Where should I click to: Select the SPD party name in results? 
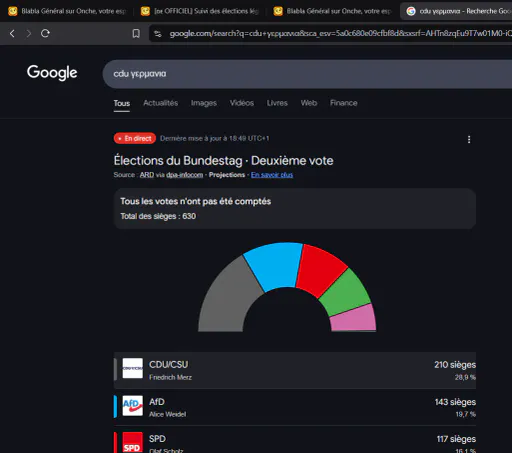pyautogui.click(x=157, y=439)
